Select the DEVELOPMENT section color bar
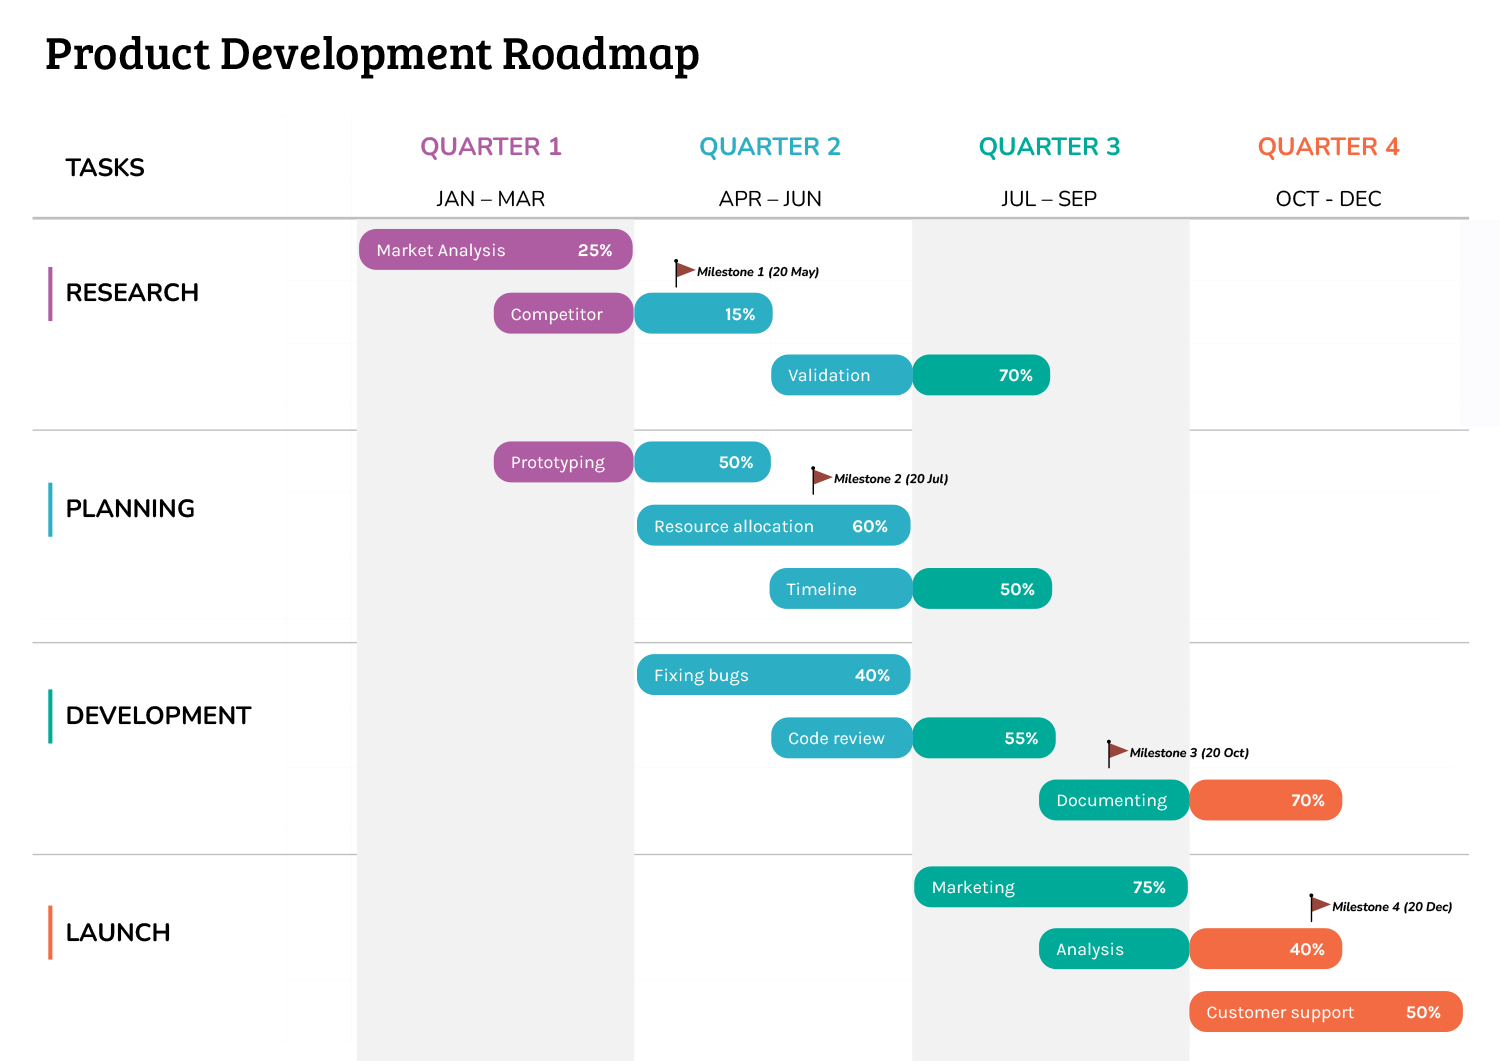 (50, 716)
